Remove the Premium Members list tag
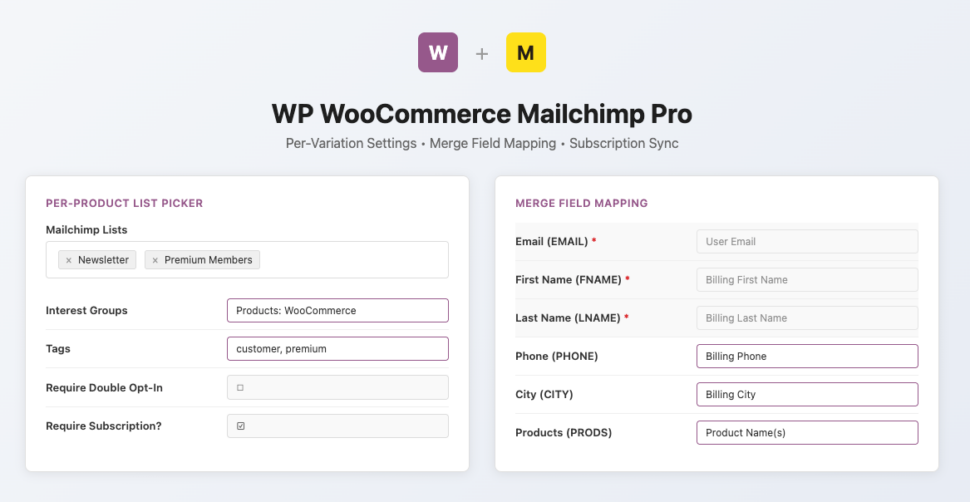 click(x=155, y=260)
